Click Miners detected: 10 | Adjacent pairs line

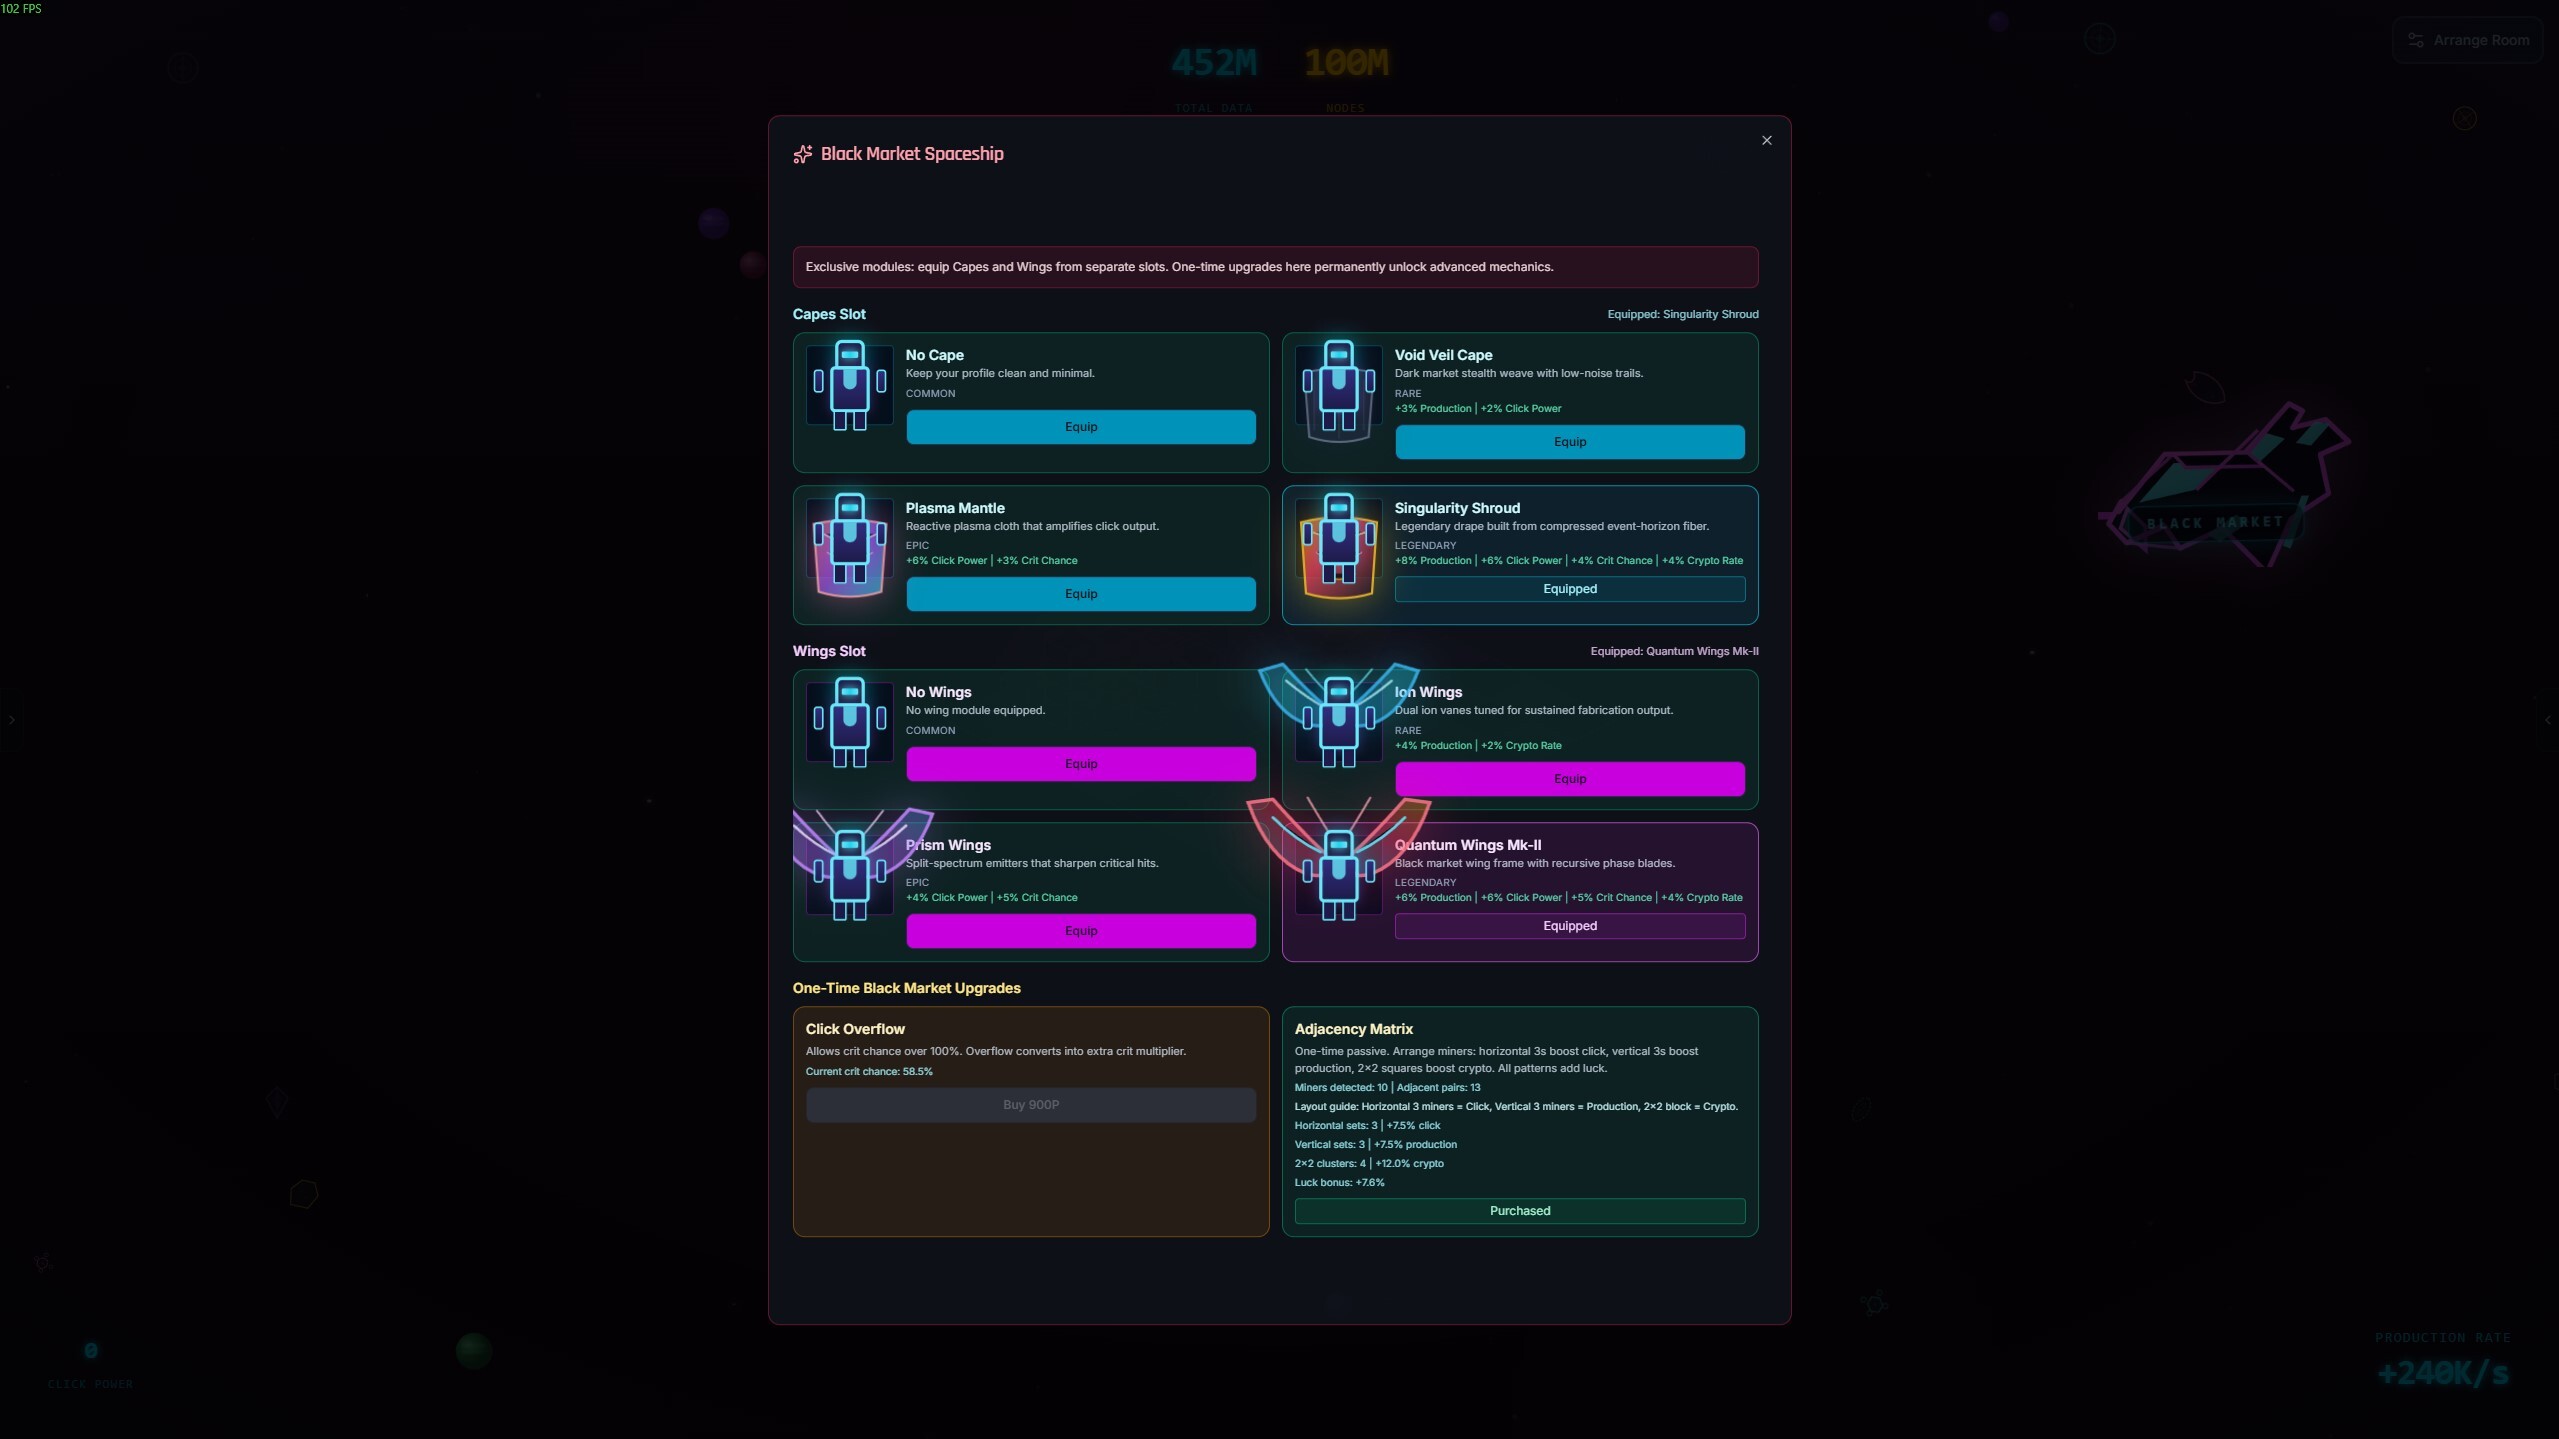pyautogui.click(x=1387, y=1088)
